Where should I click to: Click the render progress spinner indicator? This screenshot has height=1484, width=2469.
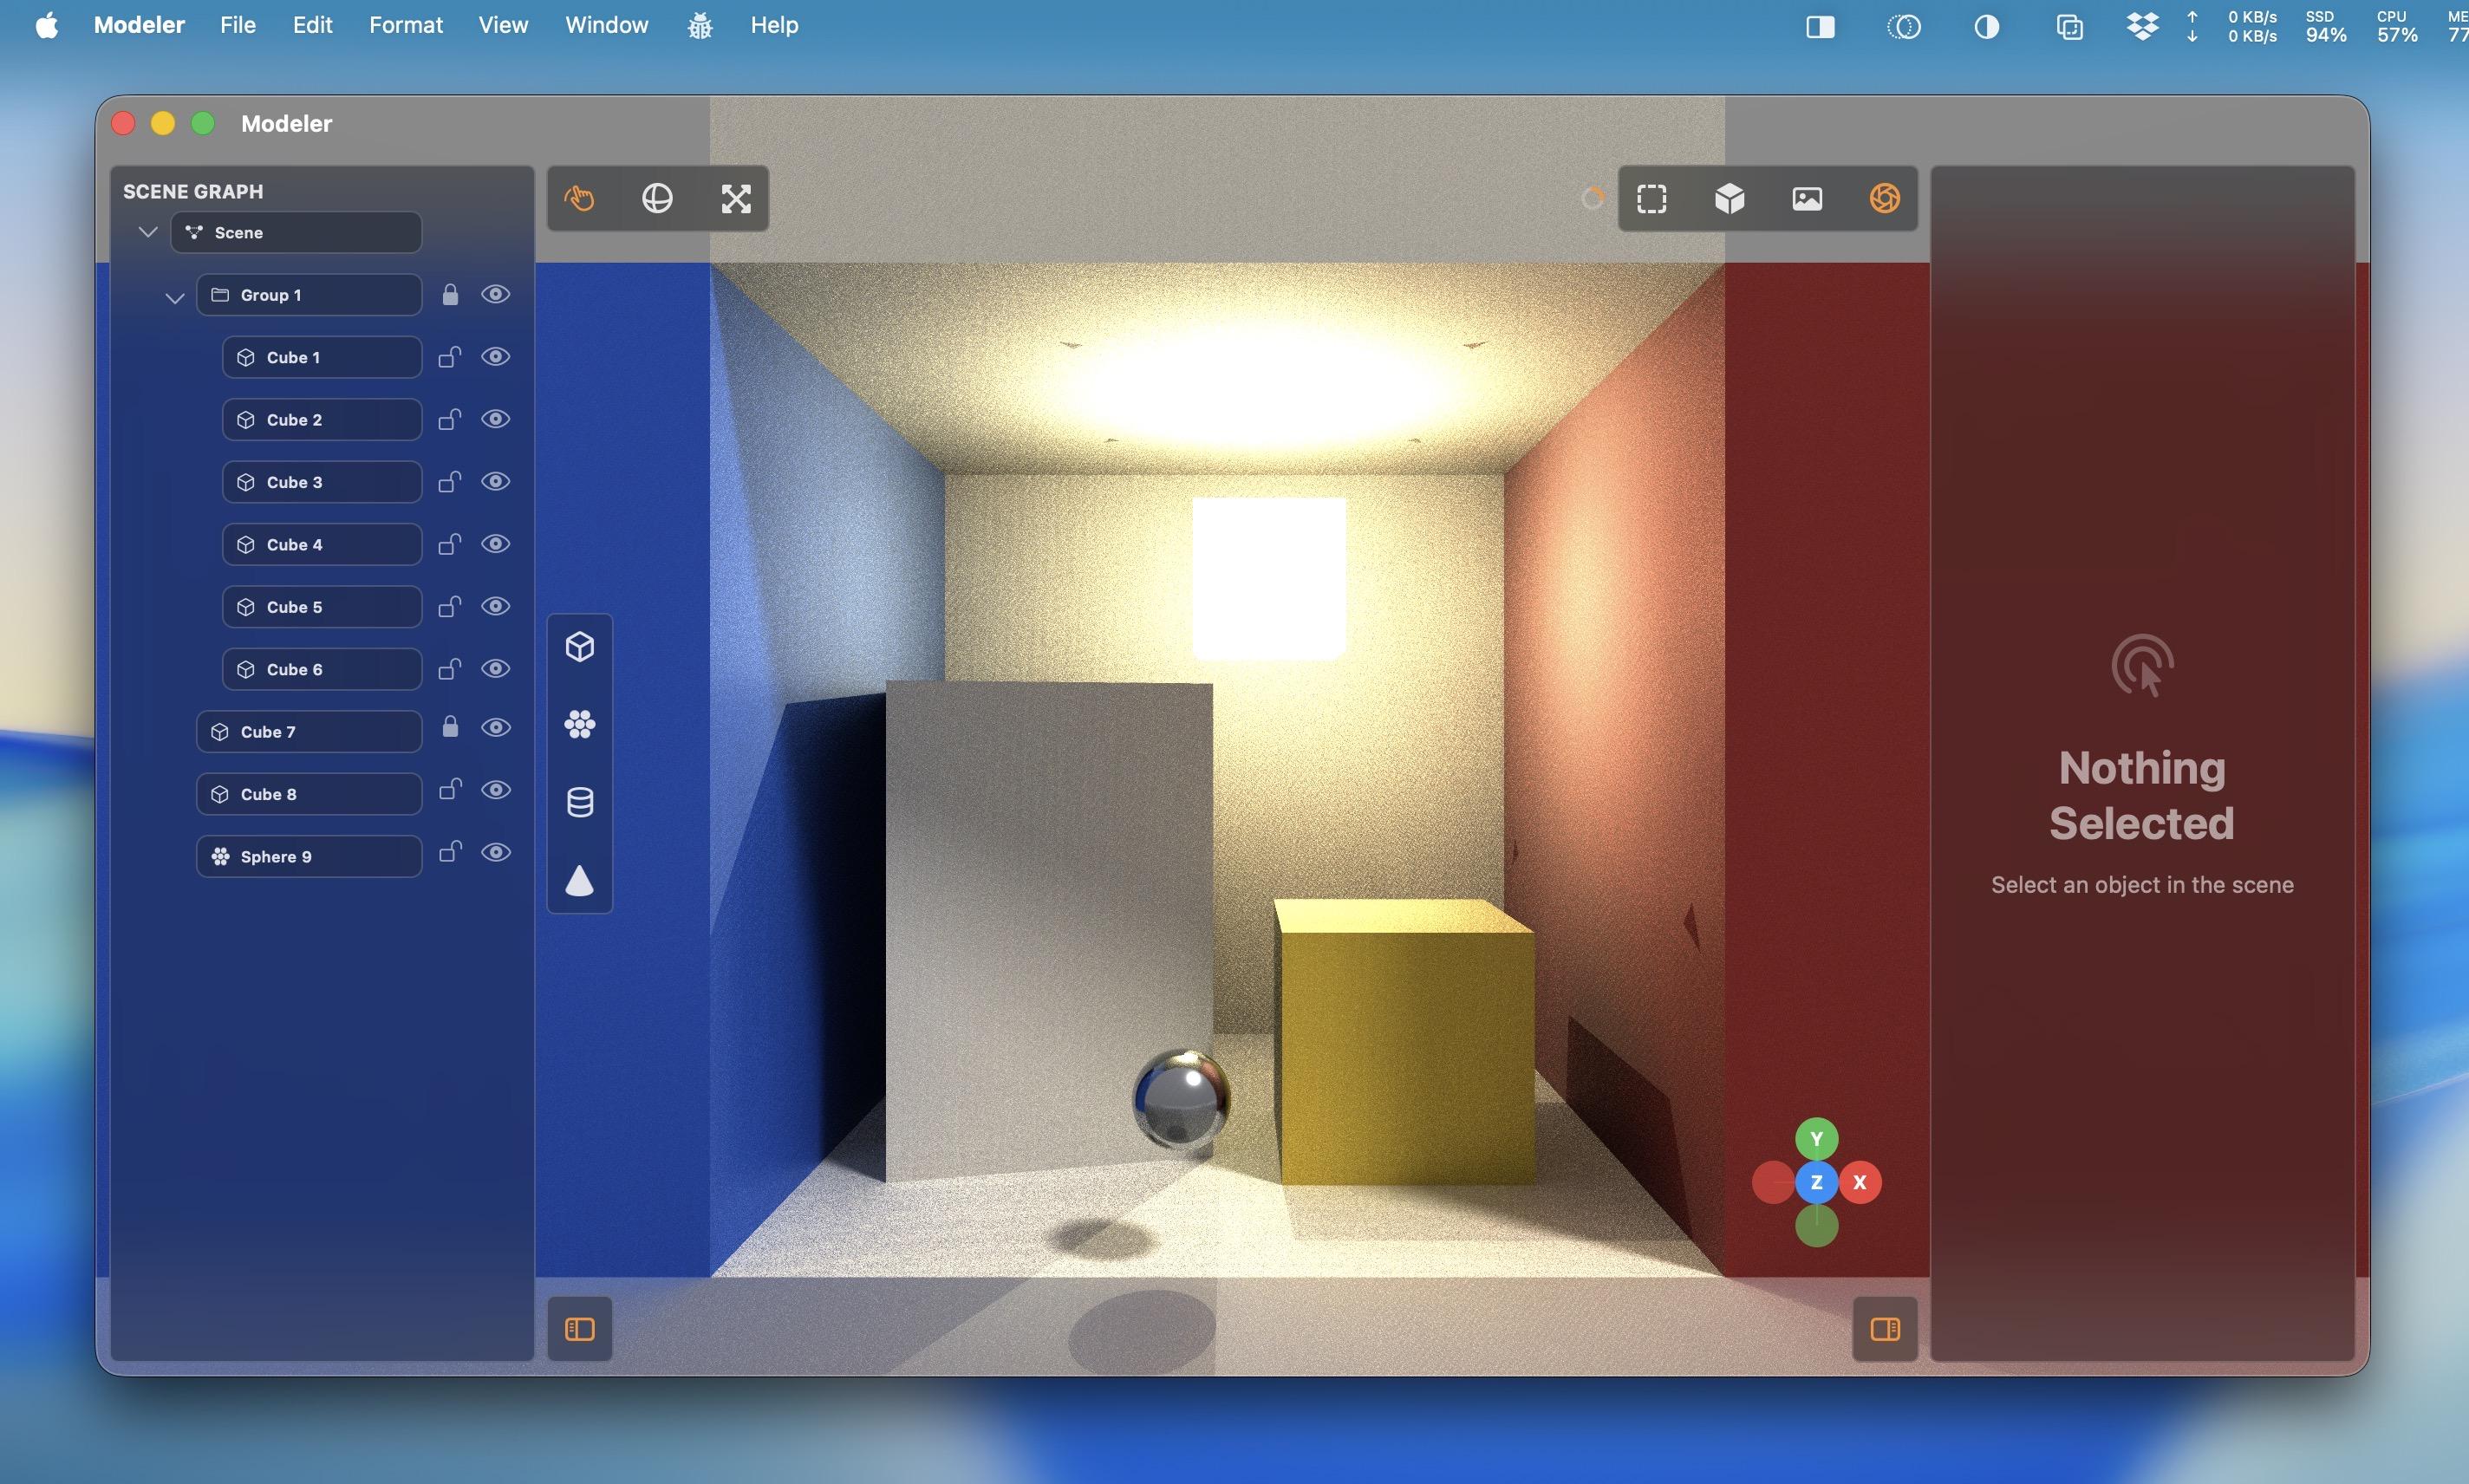1593,198
